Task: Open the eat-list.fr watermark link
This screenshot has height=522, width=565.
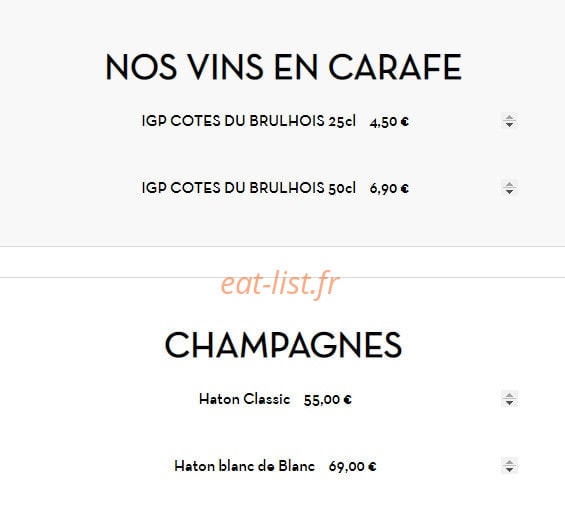Action: [x=280, y=285]
